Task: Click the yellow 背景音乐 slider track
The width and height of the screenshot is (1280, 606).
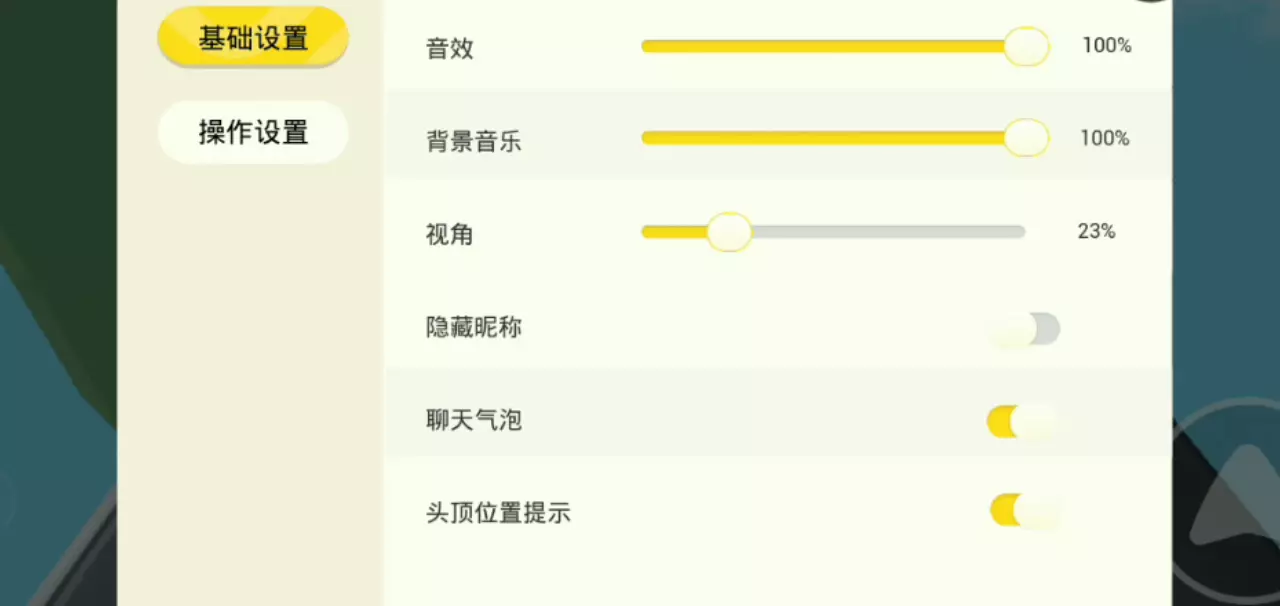Action: click(x=820, y=138)
